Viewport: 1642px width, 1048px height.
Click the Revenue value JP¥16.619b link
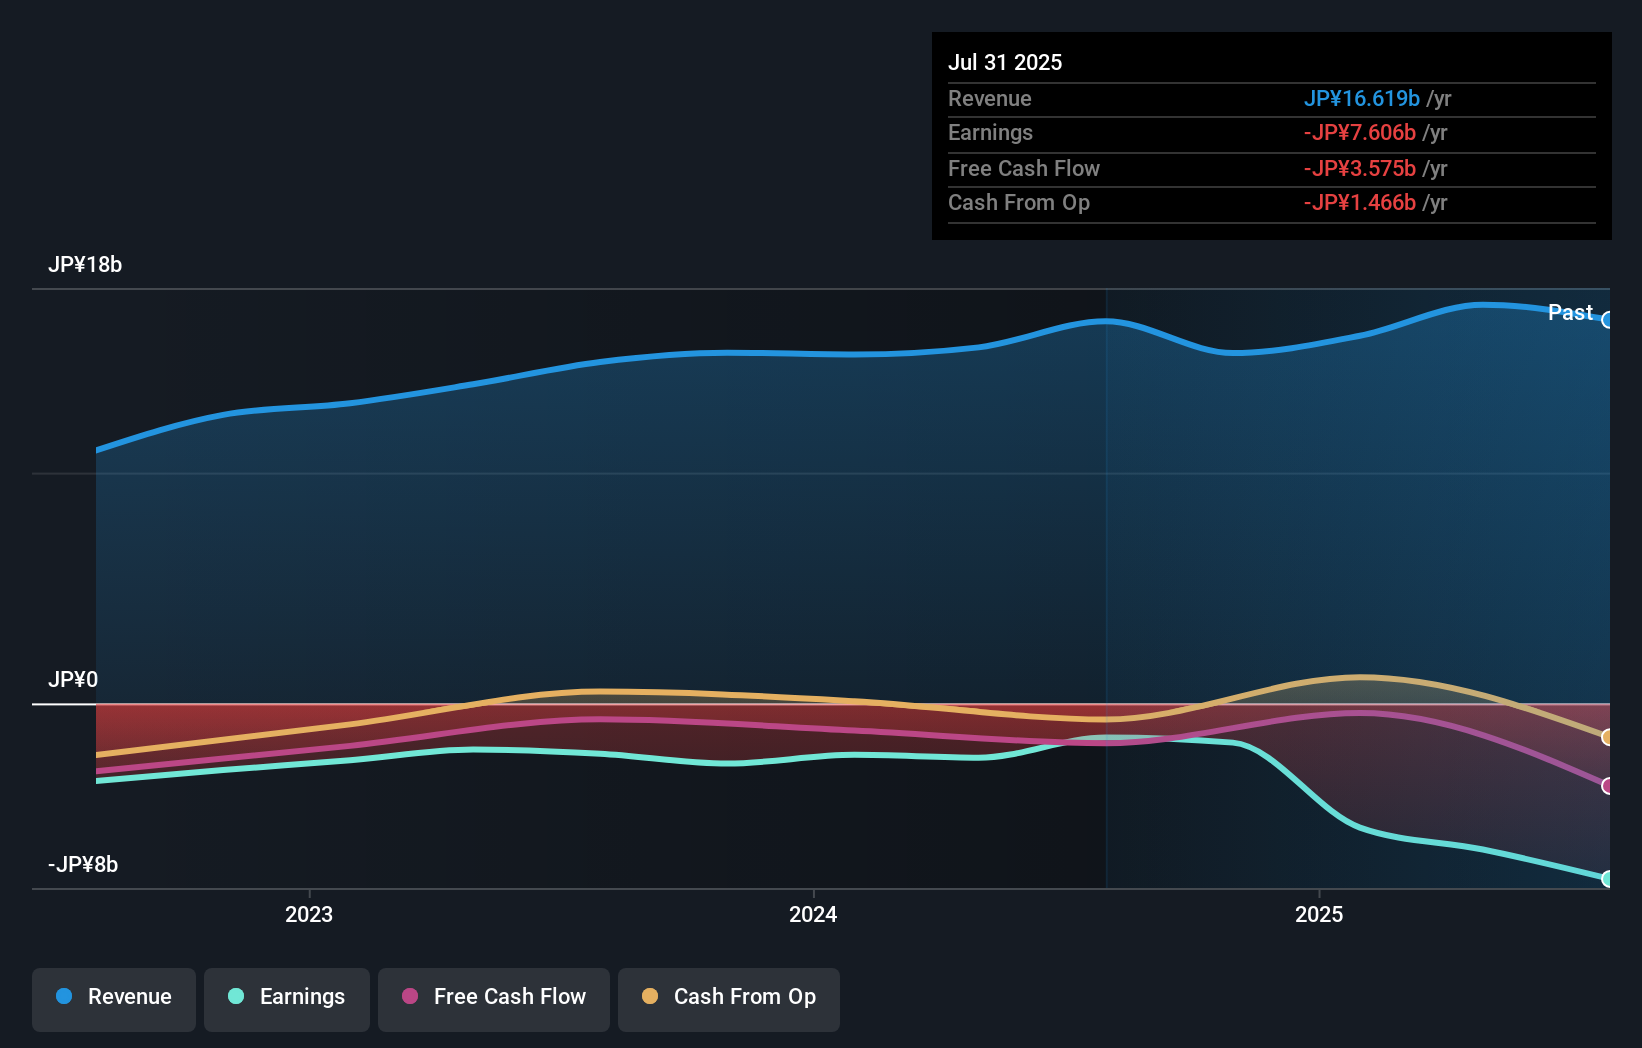(x=1361, y=98)
